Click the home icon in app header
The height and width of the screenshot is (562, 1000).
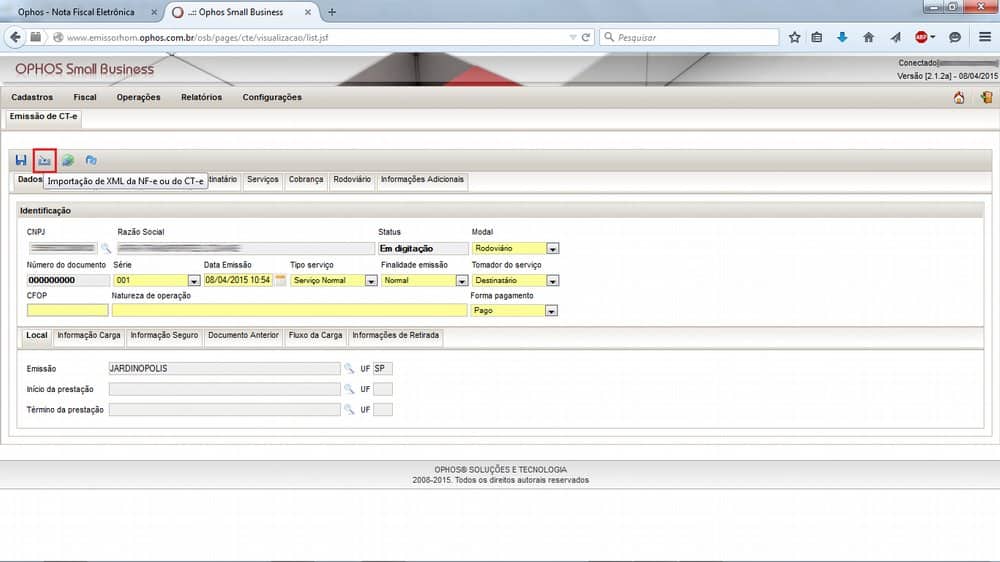pyautogui.click(x=959, y=98)
